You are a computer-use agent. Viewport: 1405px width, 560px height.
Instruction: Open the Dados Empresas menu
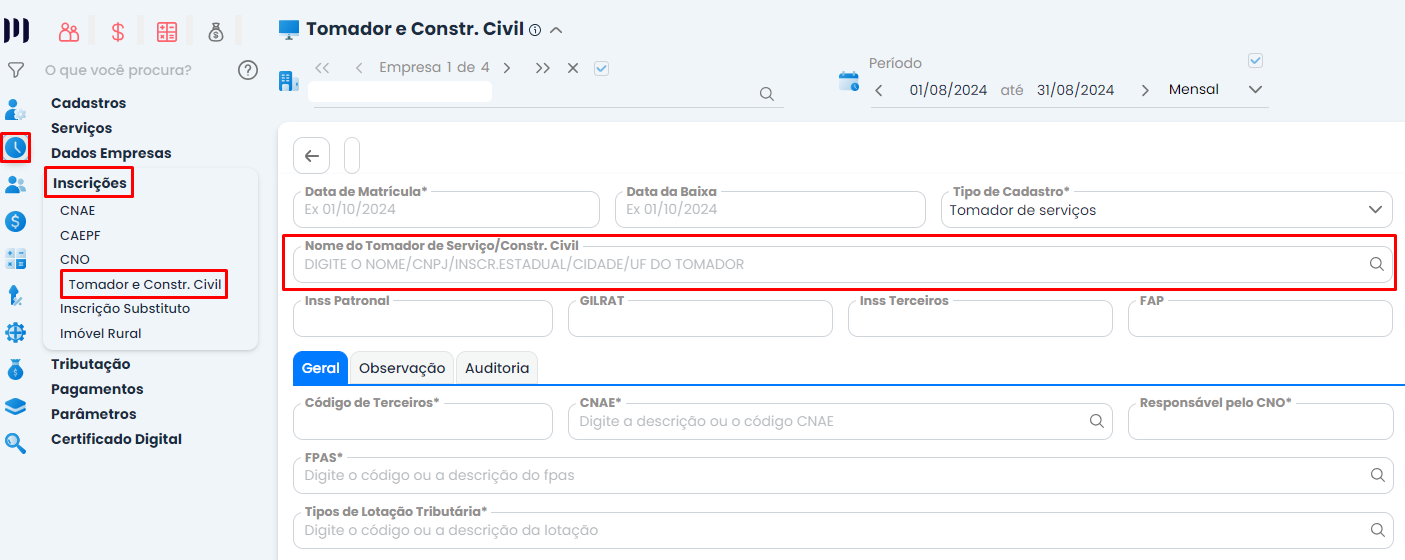click(x=111, y=153)
